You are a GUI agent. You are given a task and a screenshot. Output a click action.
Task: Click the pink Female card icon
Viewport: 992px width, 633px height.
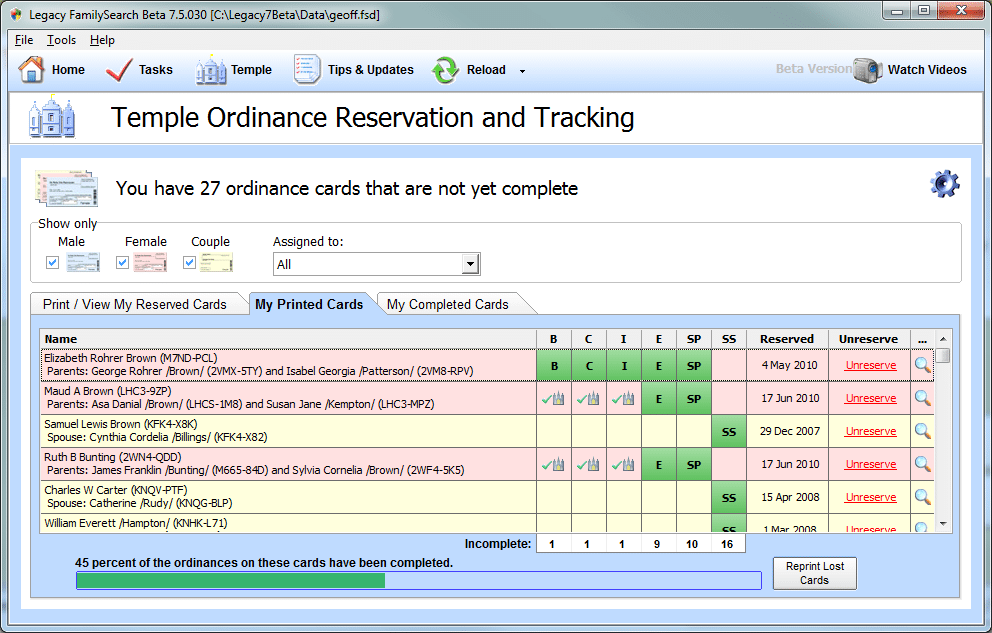pyautogui.click(x=151, y=262)
